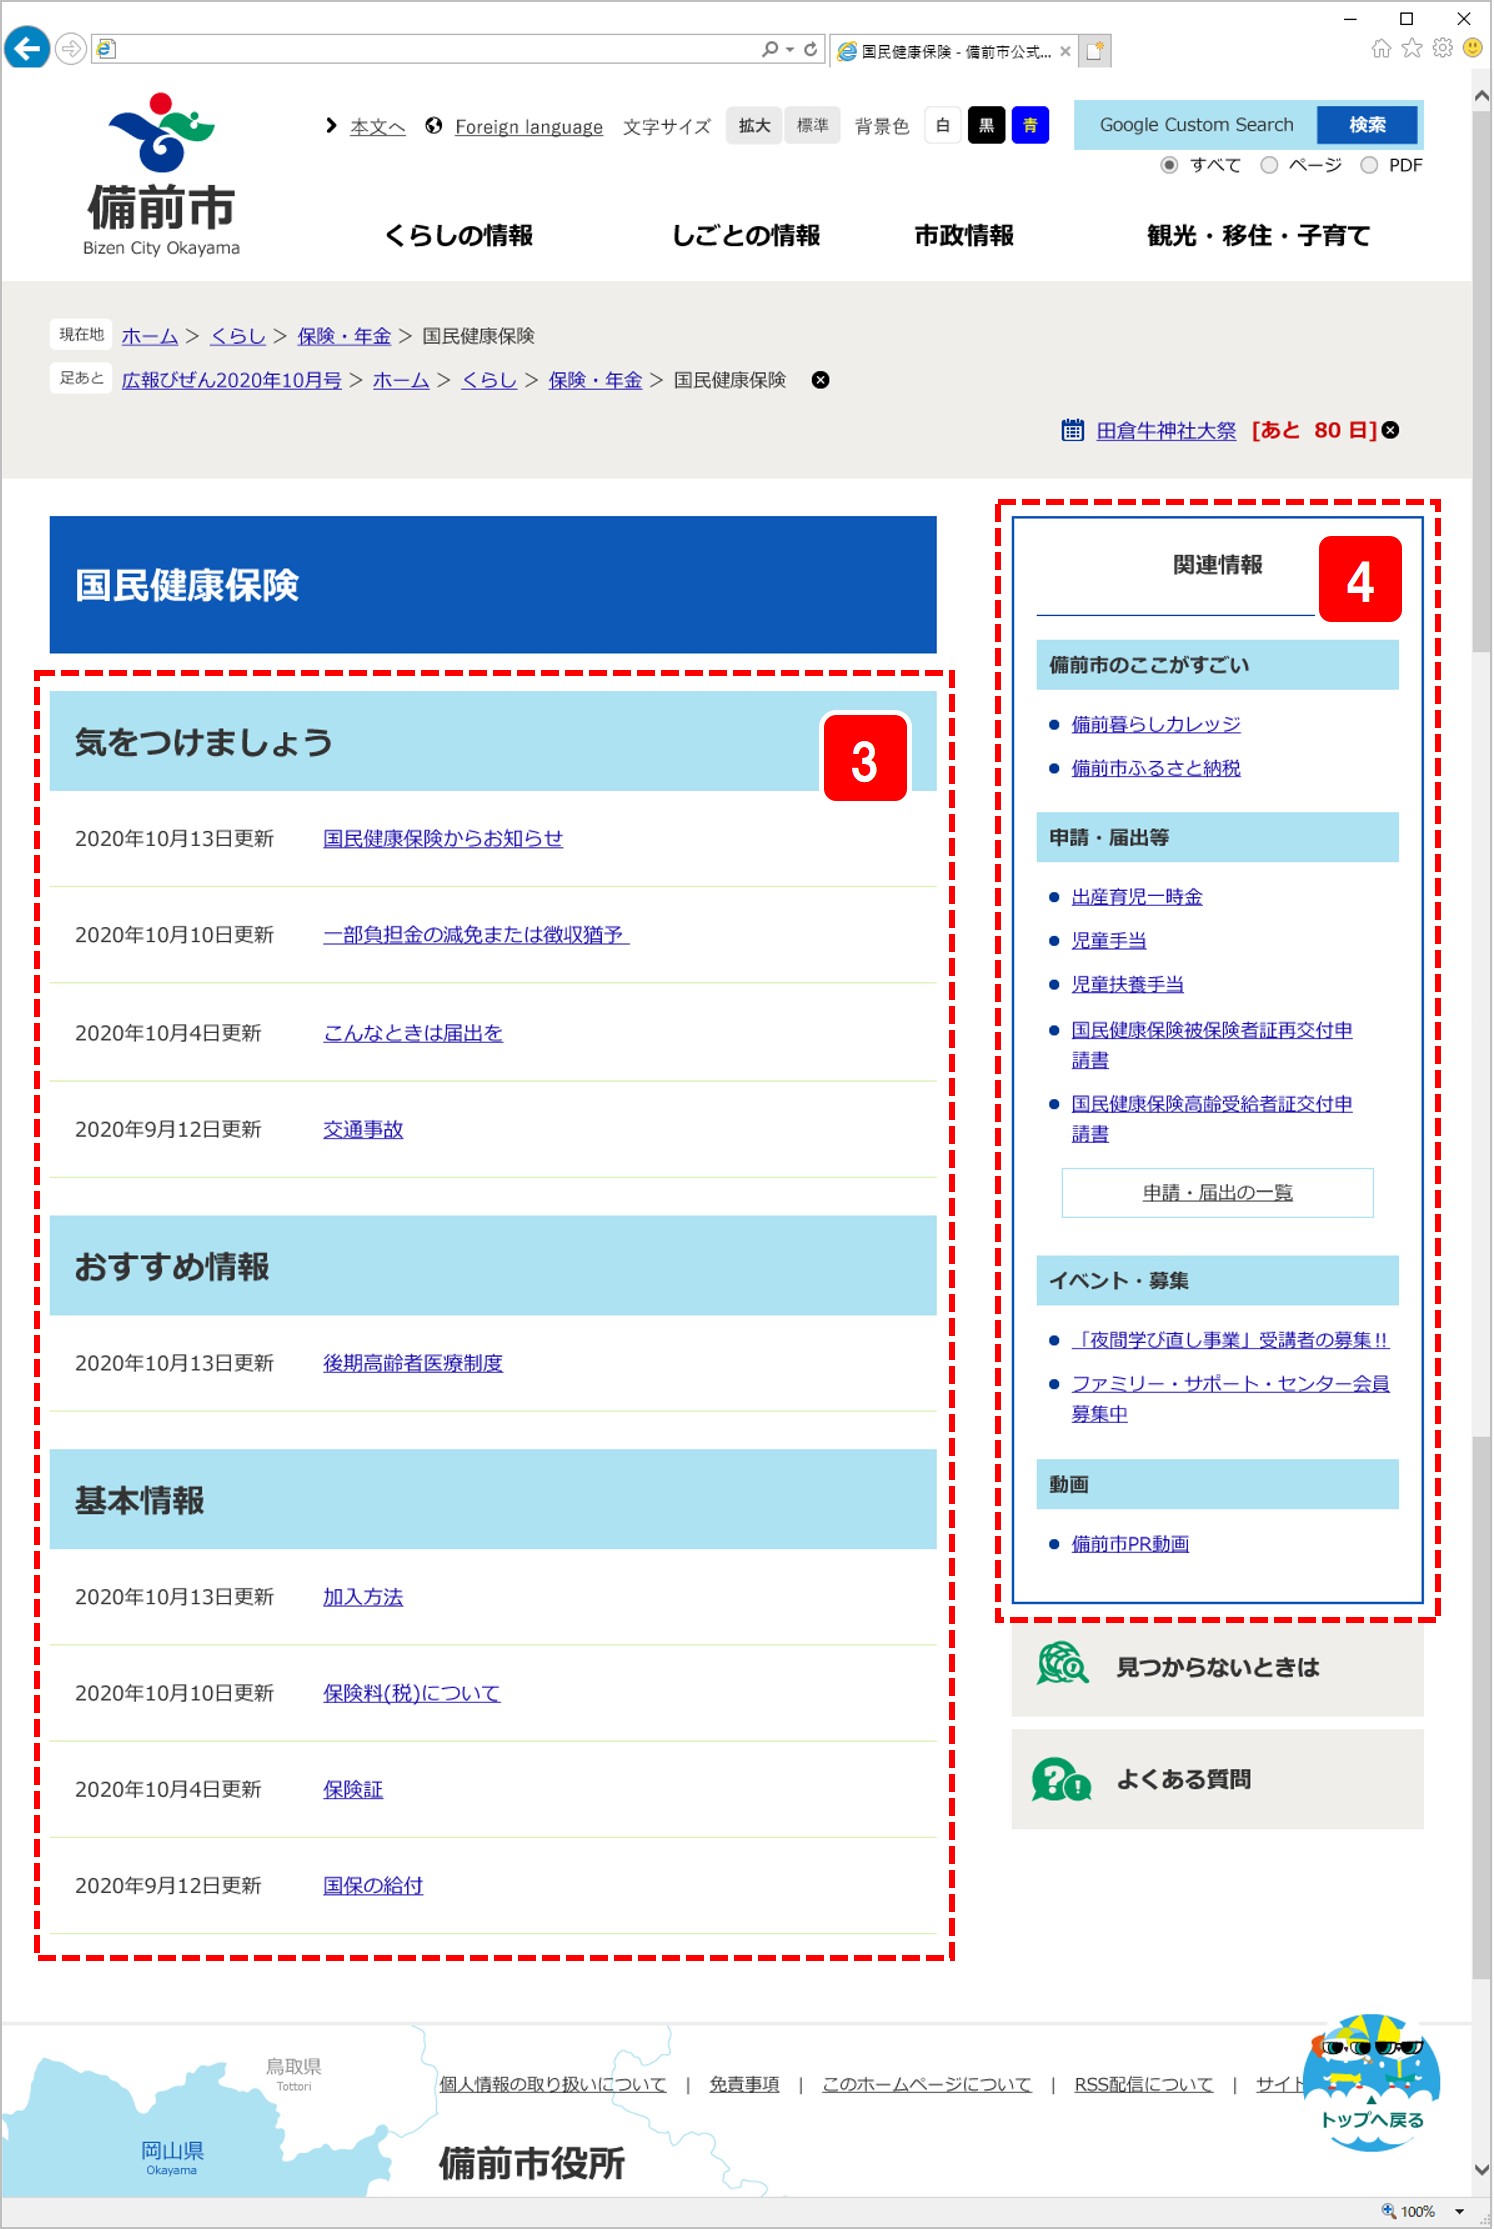Click the よくある質問 question mark icon
The height and width of the screenshot is (2229, 1494).
[1061, 1778]
